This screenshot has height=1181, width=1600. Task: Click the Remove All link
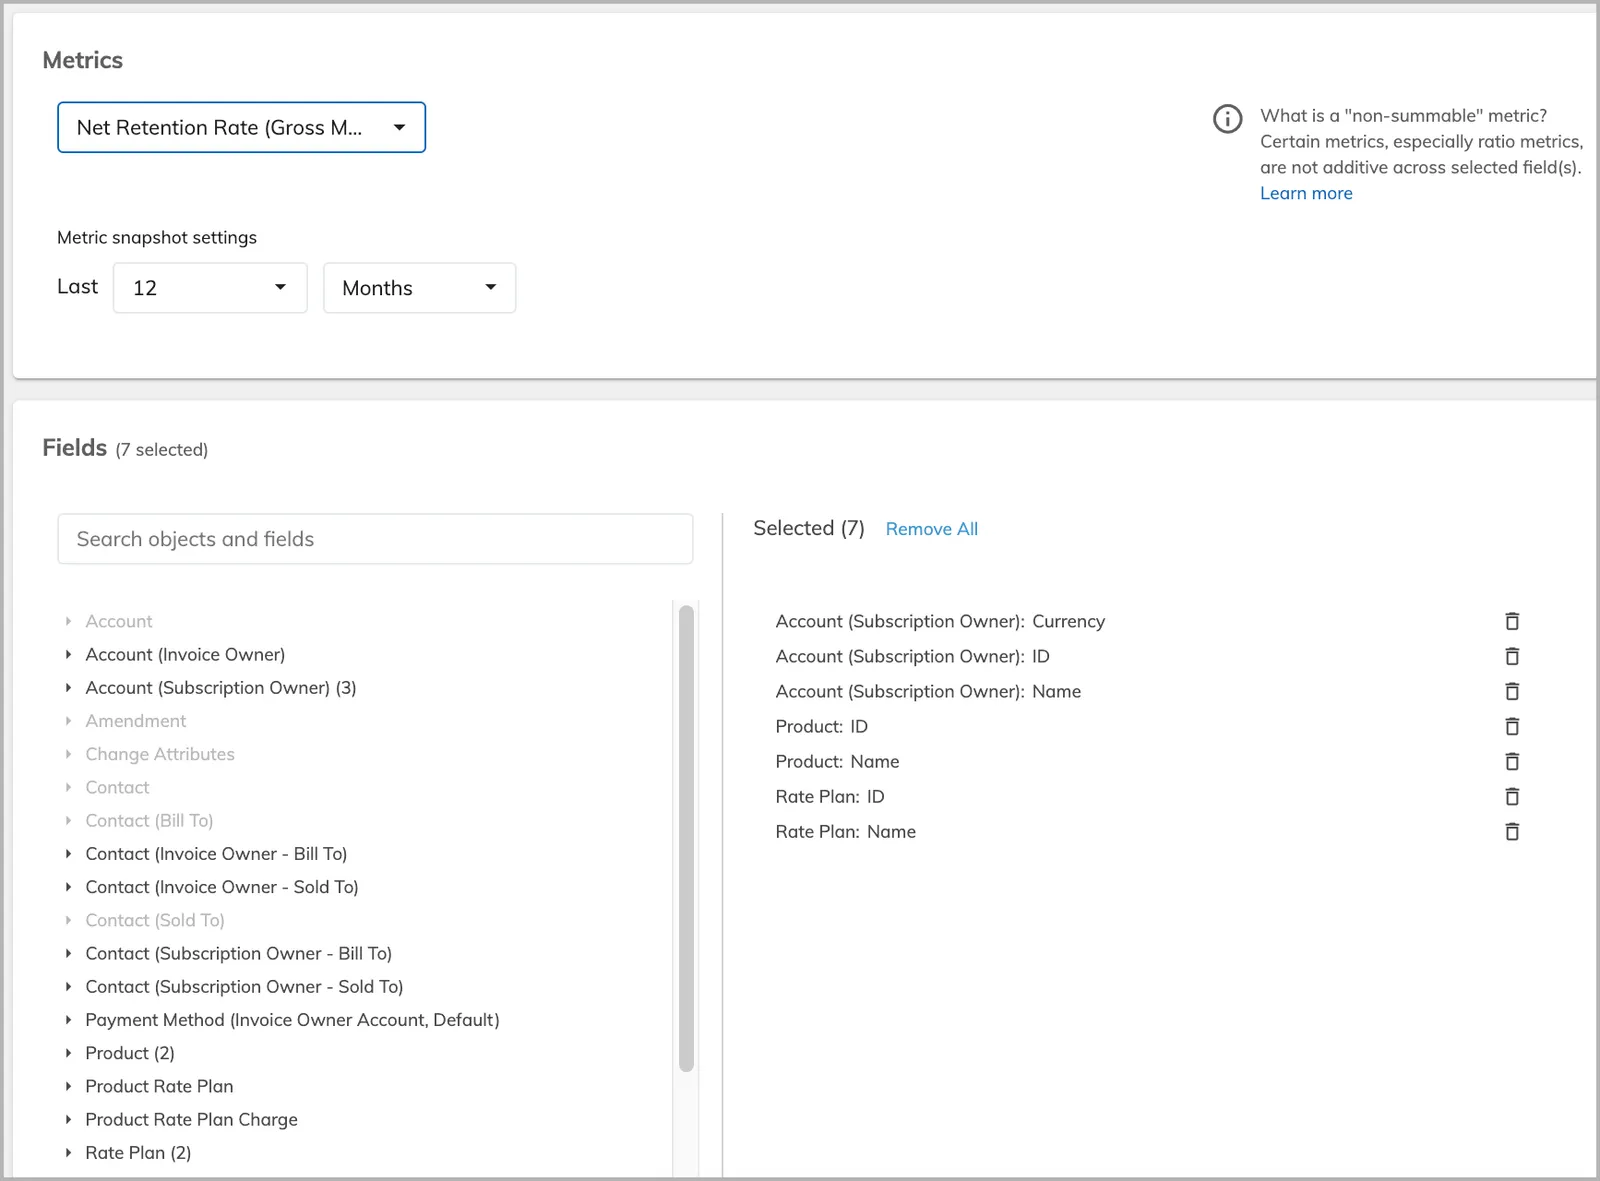point(931,529)
